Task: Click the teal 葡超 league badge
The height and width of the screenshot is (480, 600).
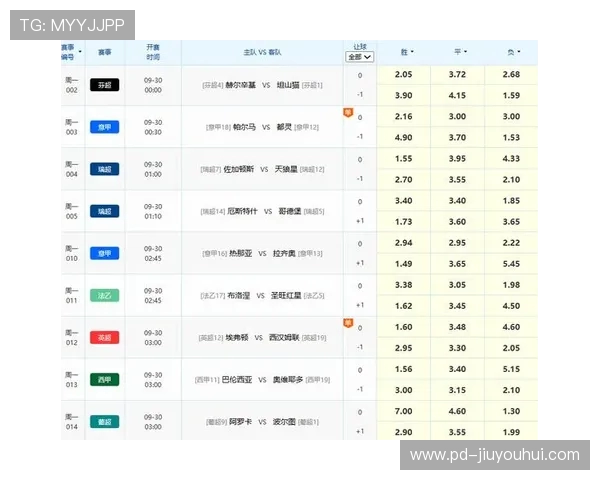Action: [x=104, y=422]
